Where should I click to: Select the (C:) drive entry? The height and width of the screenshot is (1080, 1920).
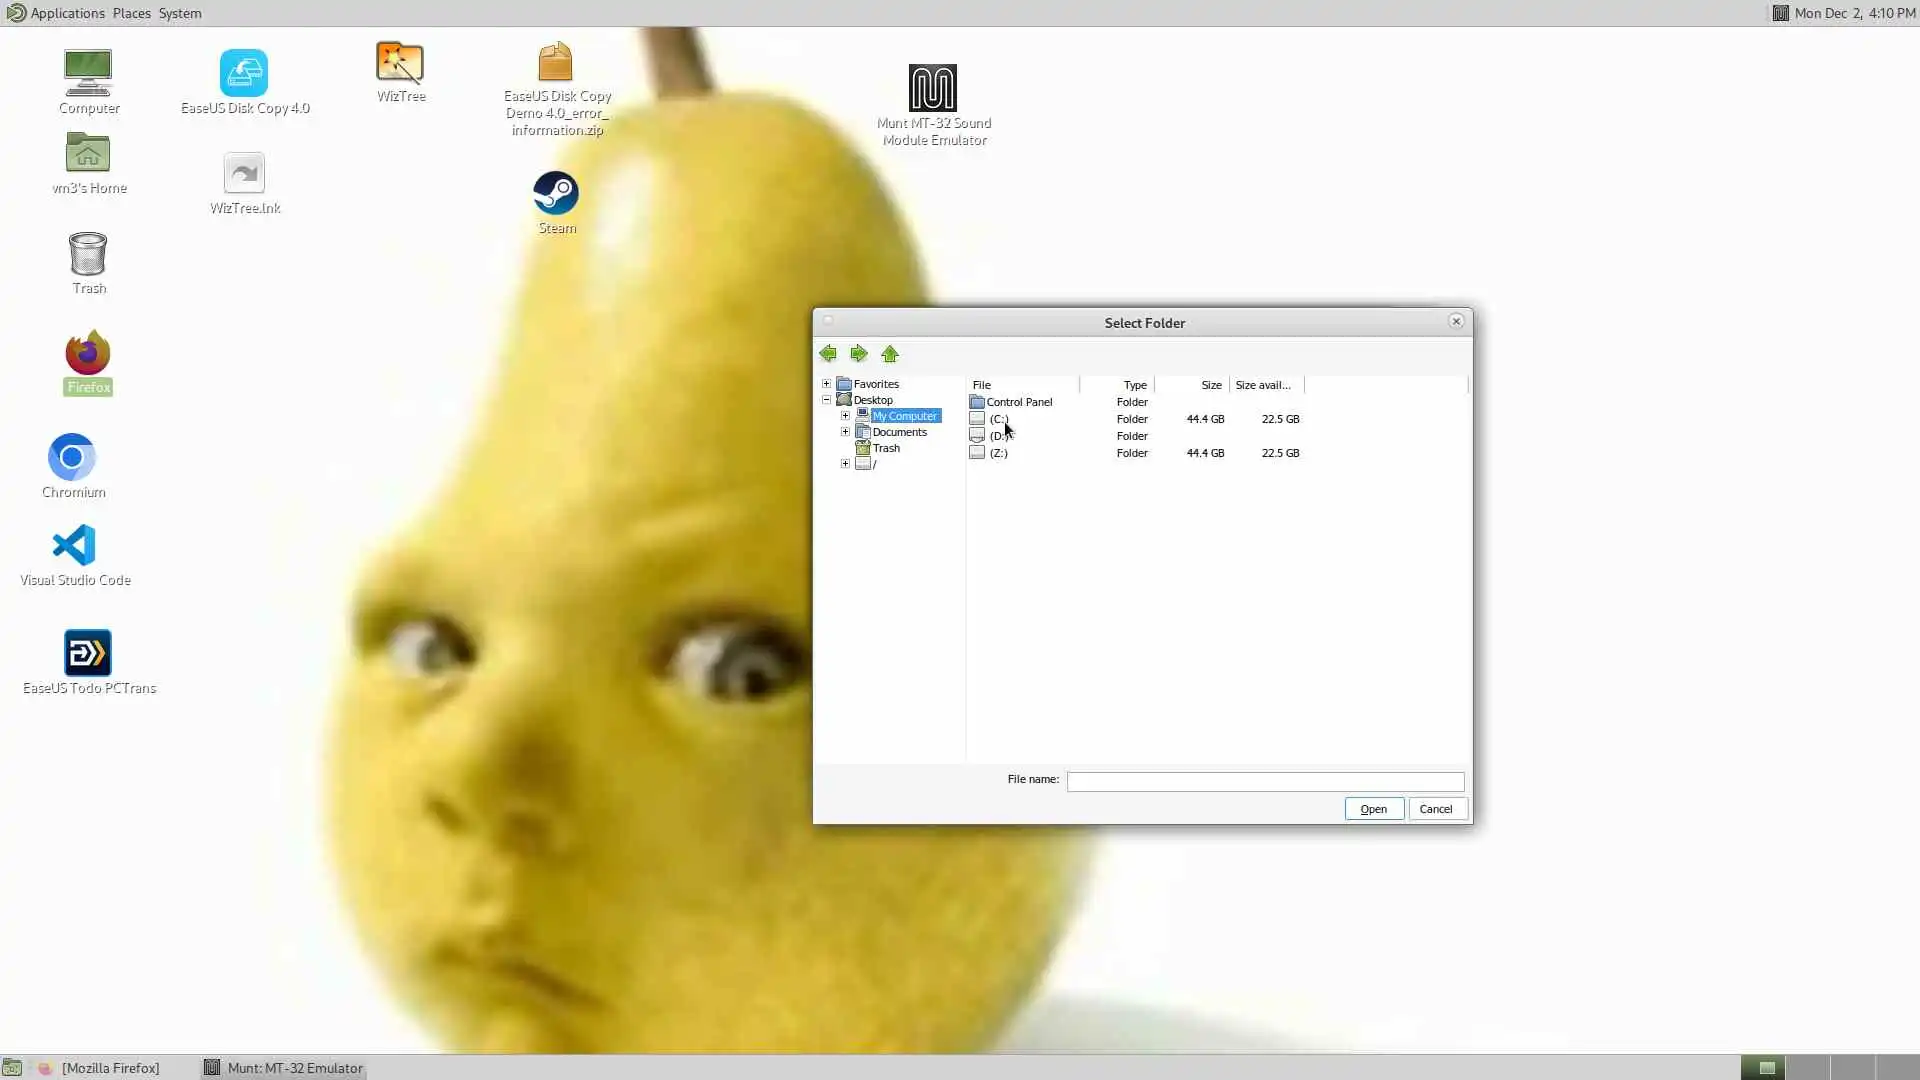(x=998, y=419)
